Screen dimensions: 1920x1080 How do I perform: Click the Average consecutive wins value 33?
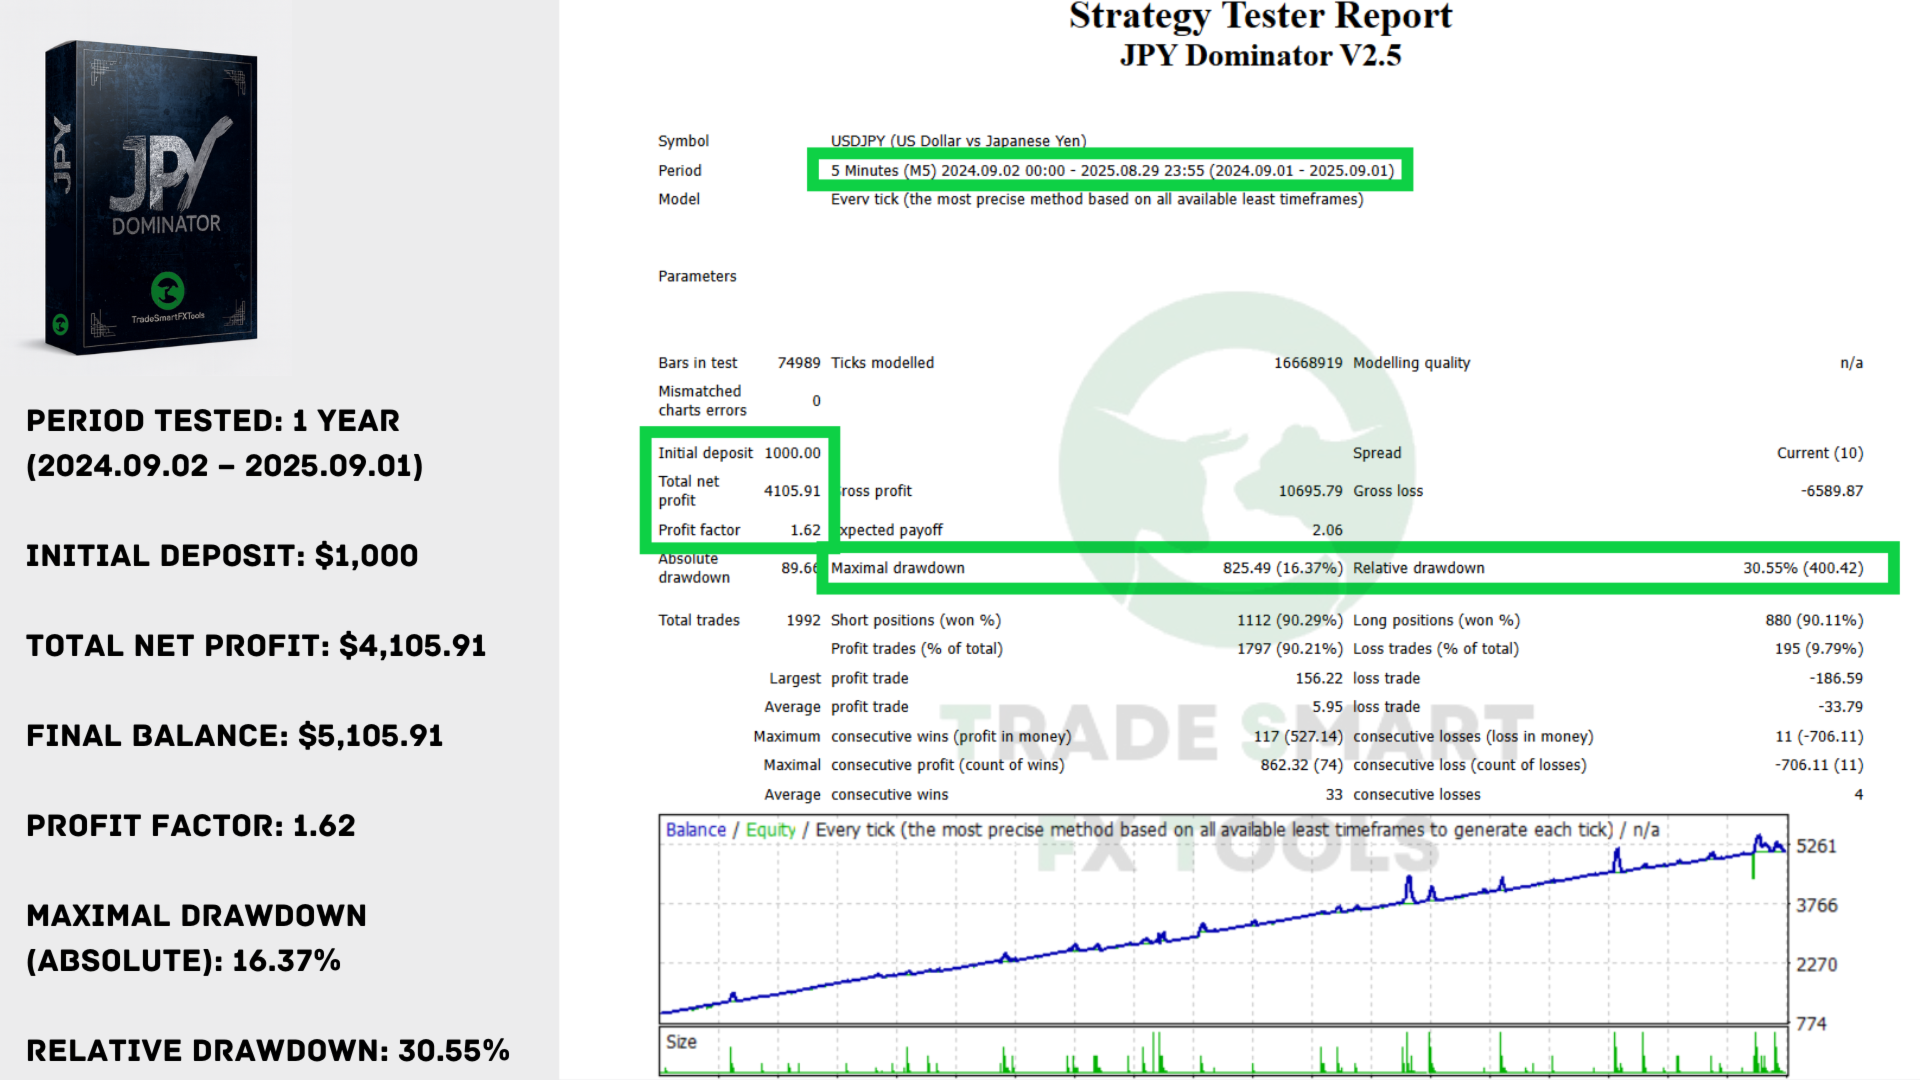coord(1334,795)
